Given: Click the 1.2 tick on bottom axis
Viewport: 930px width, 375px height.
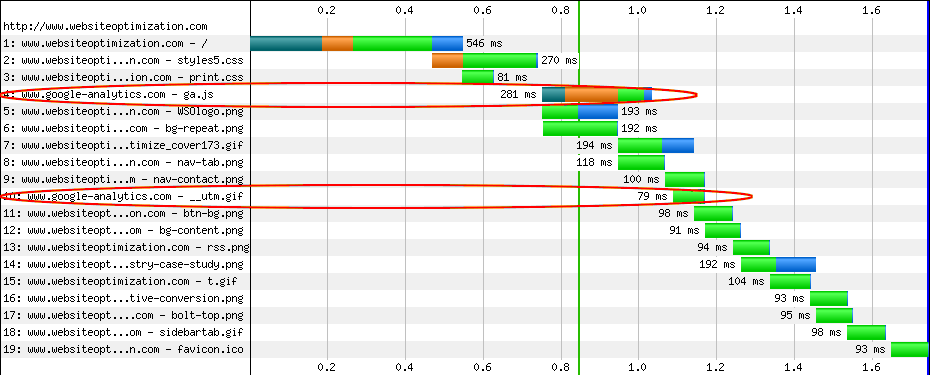Looking at the screenshot, I should click(x=716, y=367).
